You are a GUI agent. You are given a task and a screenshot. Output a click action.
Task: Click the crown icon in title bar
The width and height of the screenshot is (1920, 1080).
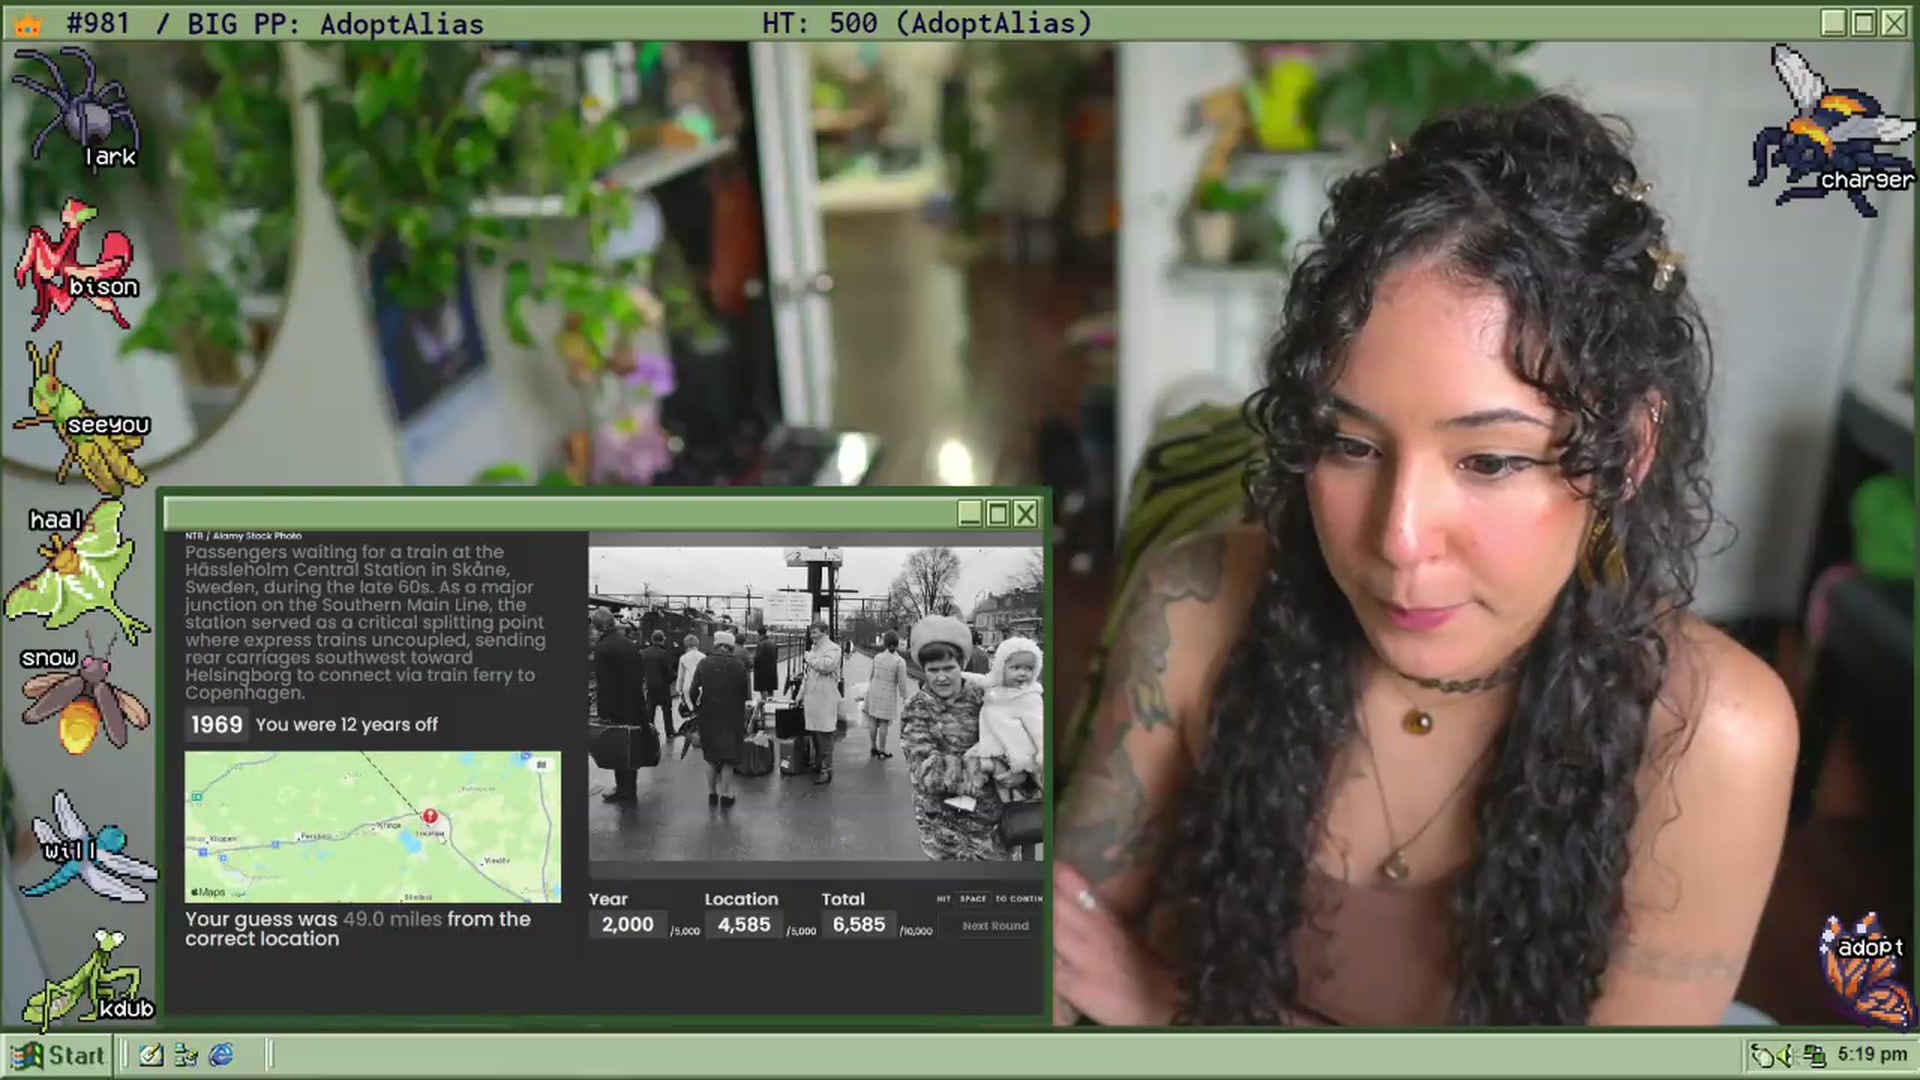(x=28, y=24)
